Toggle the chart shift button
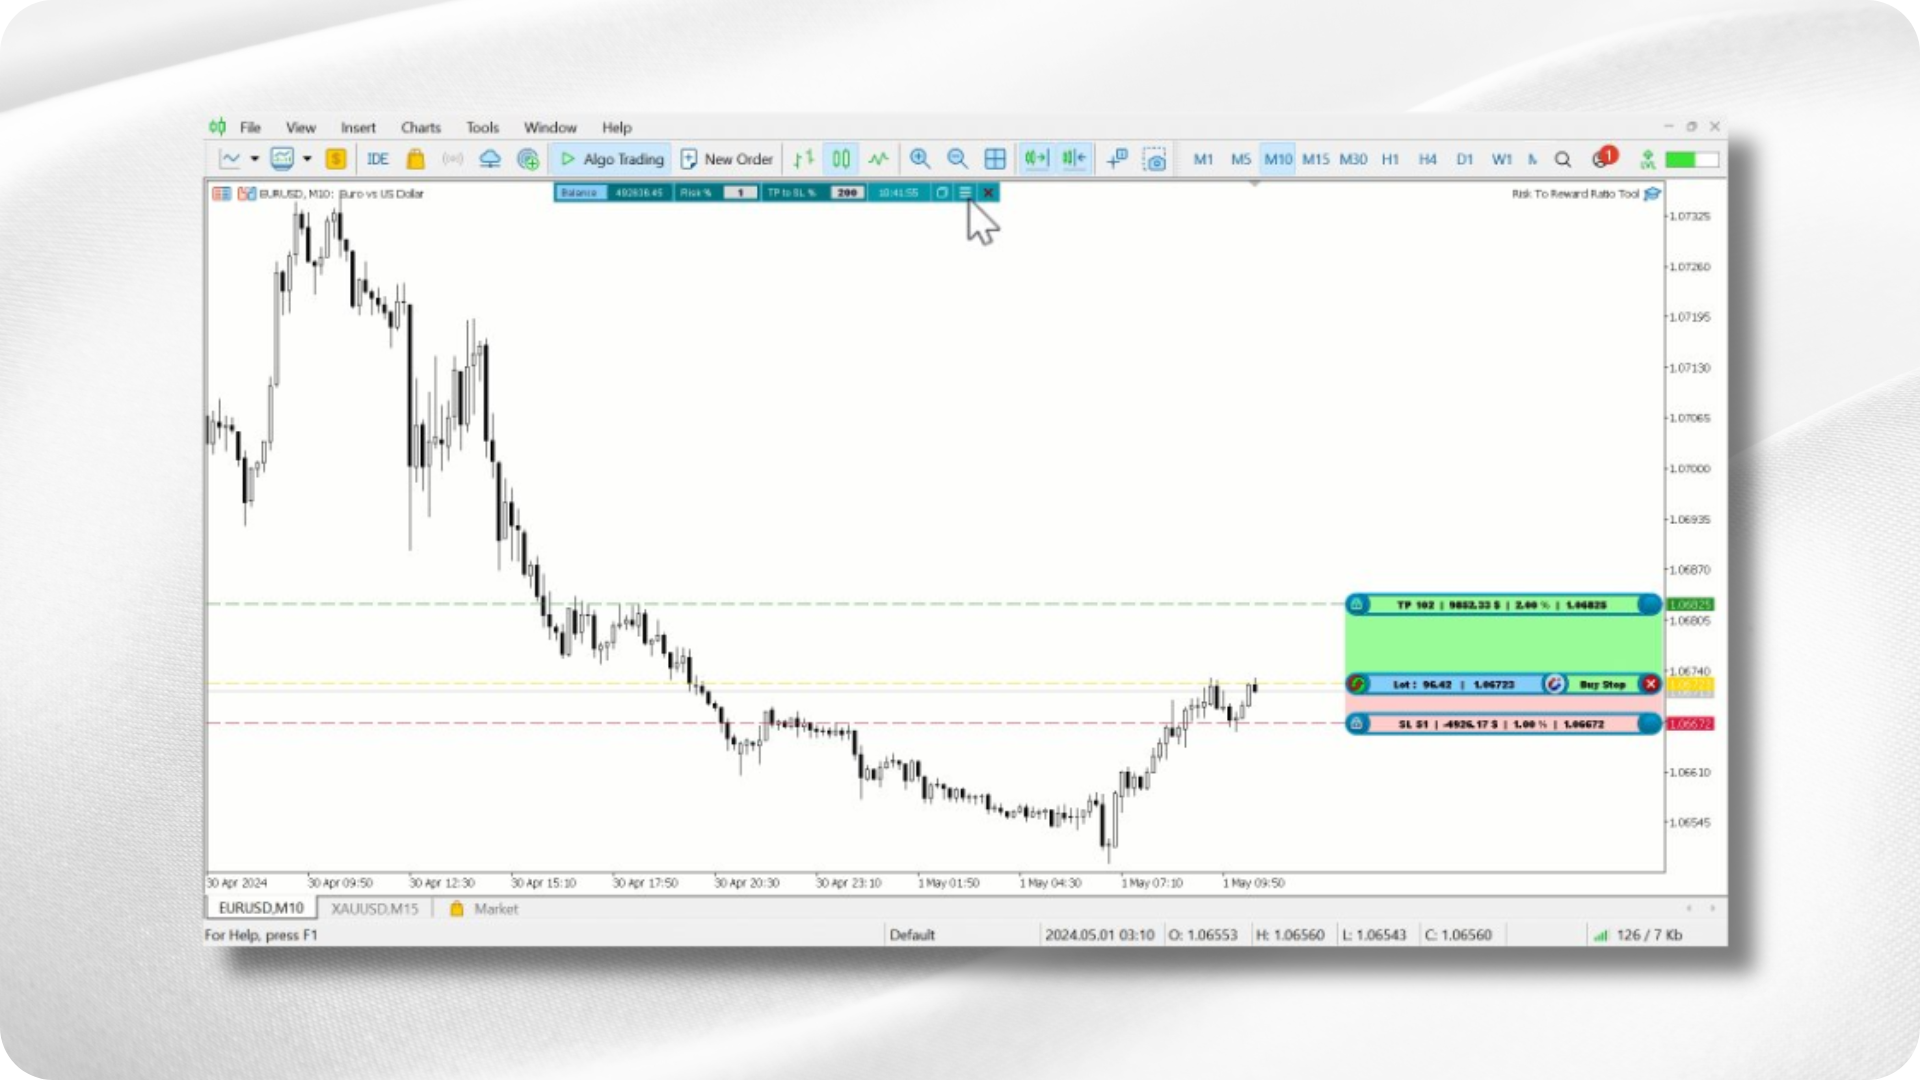The height and width of the screenshot is (1080, 1920). point(1074,159)
